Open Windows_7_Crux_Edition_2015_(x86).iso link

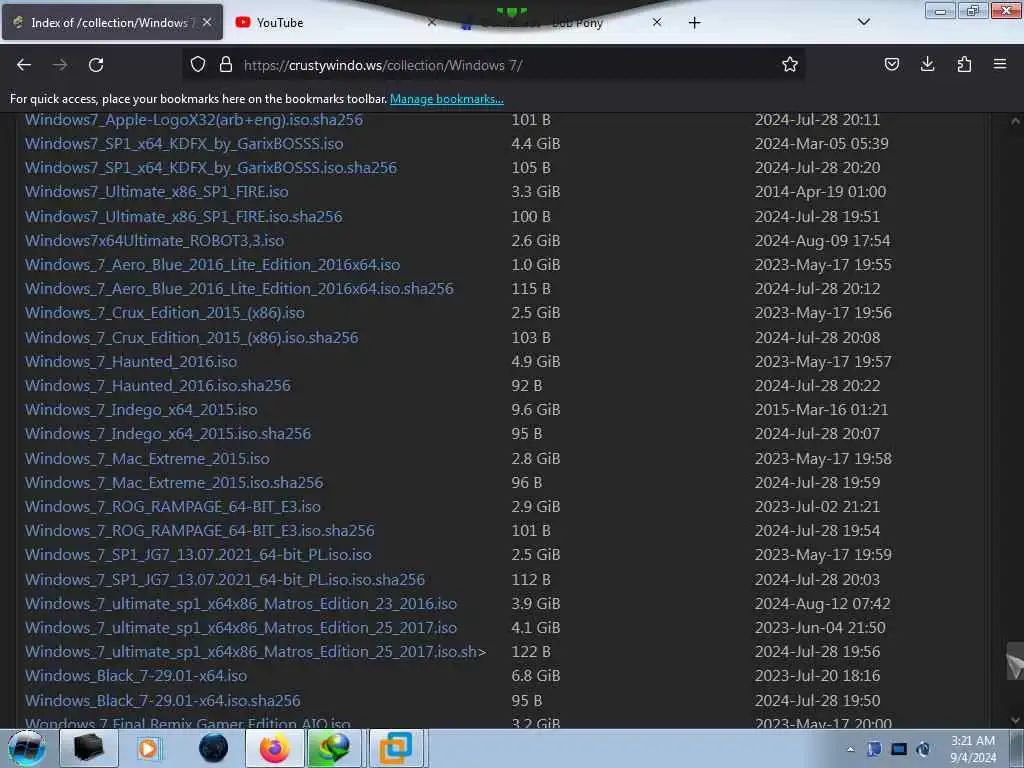pyautogui.click(x=165, y=313)
